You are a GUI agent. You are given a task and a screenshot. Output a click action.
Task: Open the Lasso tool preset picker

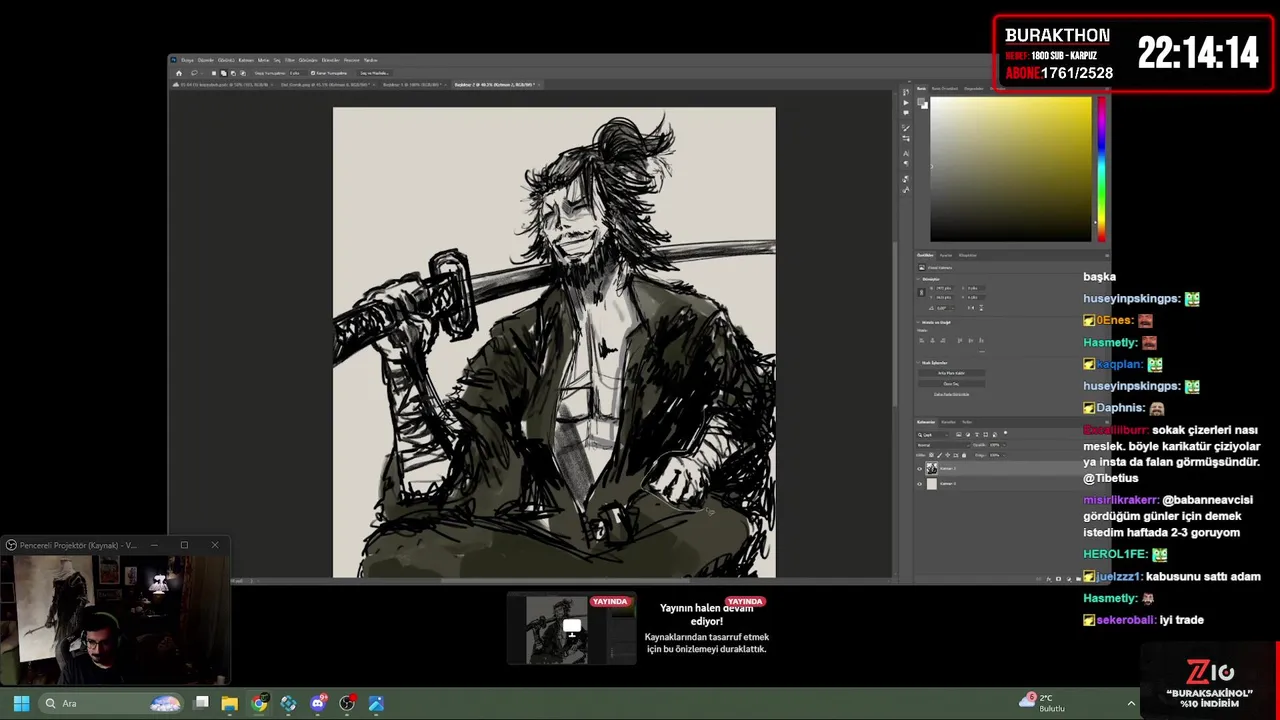197,73
